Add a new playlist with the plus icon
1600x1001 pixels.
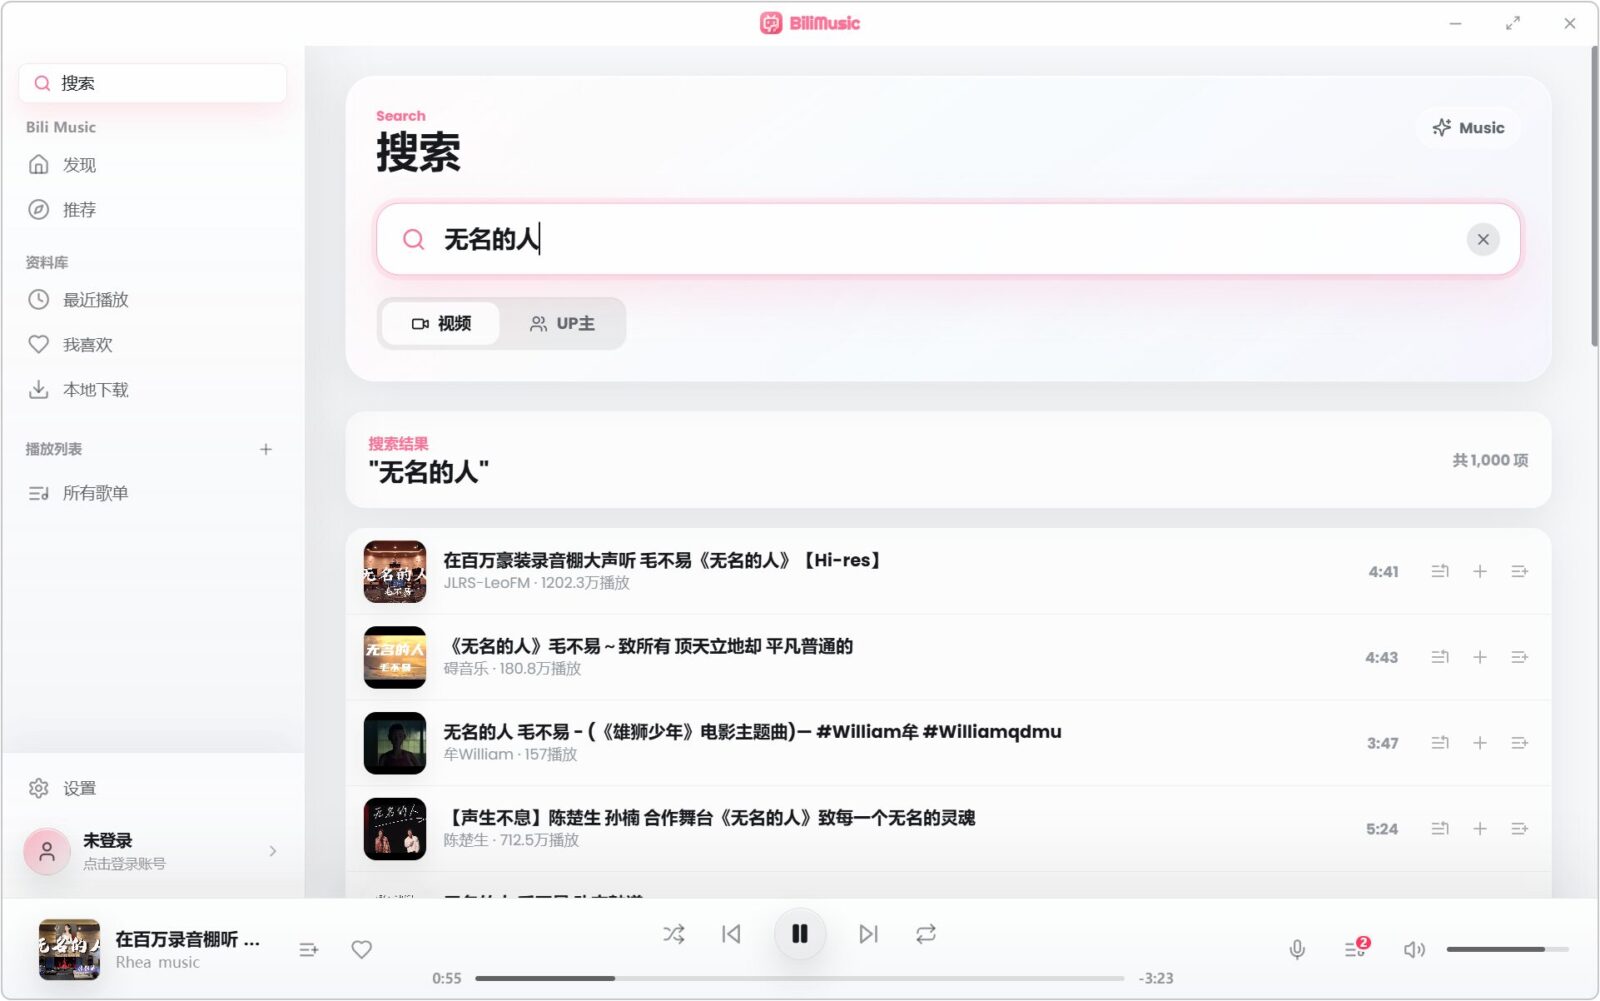pyautogui.click(x=266, y=450)
